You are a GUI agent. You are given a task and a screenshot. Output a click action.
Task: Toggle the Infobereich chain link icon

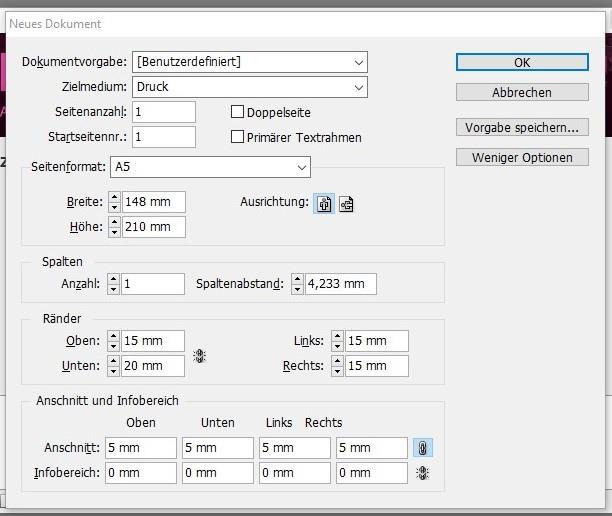(423, 473)
